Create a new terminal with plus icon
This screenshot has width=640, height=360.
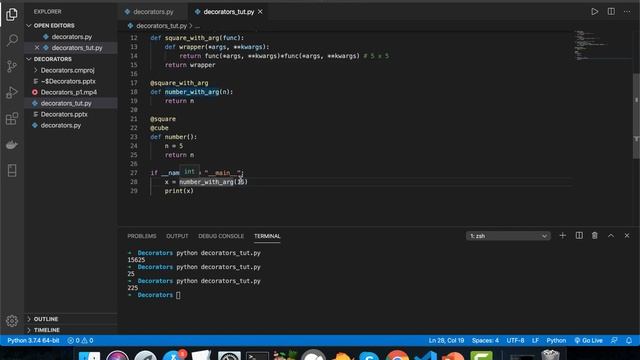pos(562,236)
